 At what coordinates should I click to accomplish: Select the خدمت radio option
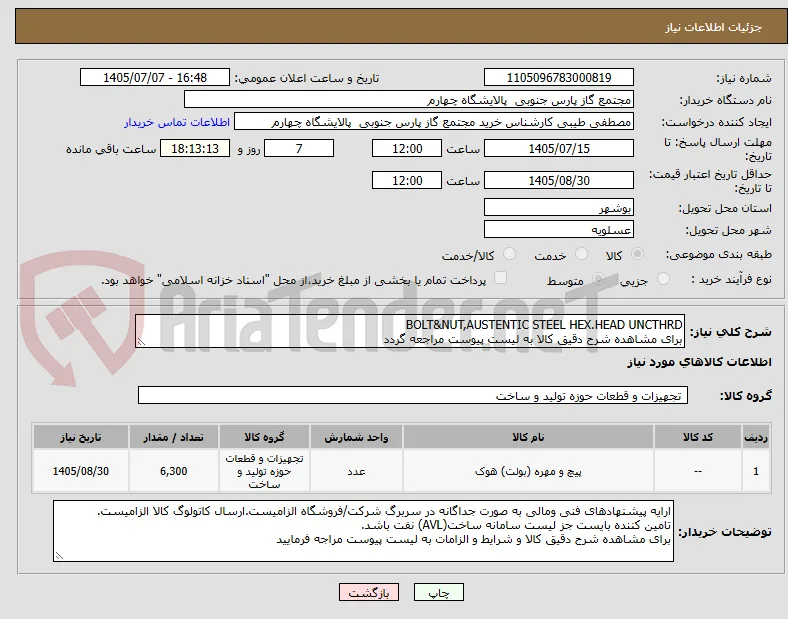[x=581, y=254]
